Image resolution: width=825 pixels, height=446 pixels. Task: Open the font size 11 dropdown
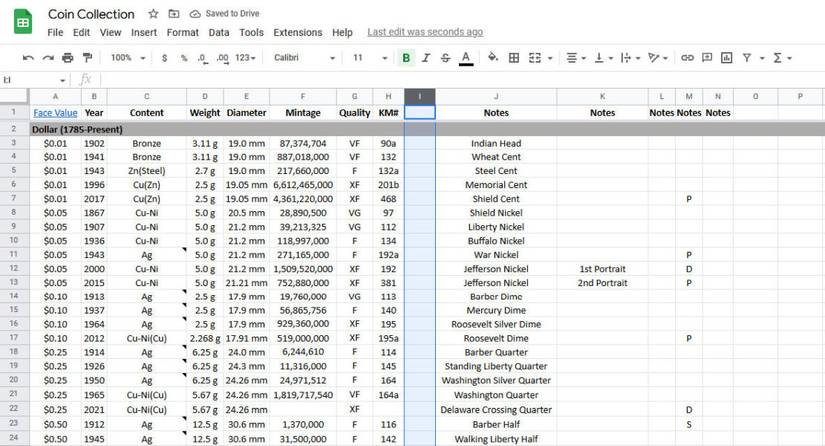click(x=365, y=58)
